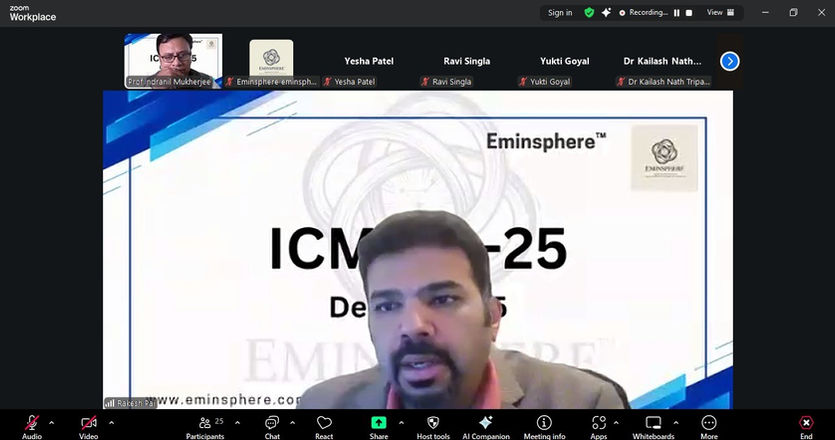Expand video options caret
Screen dimensions: 835x440
111,423
